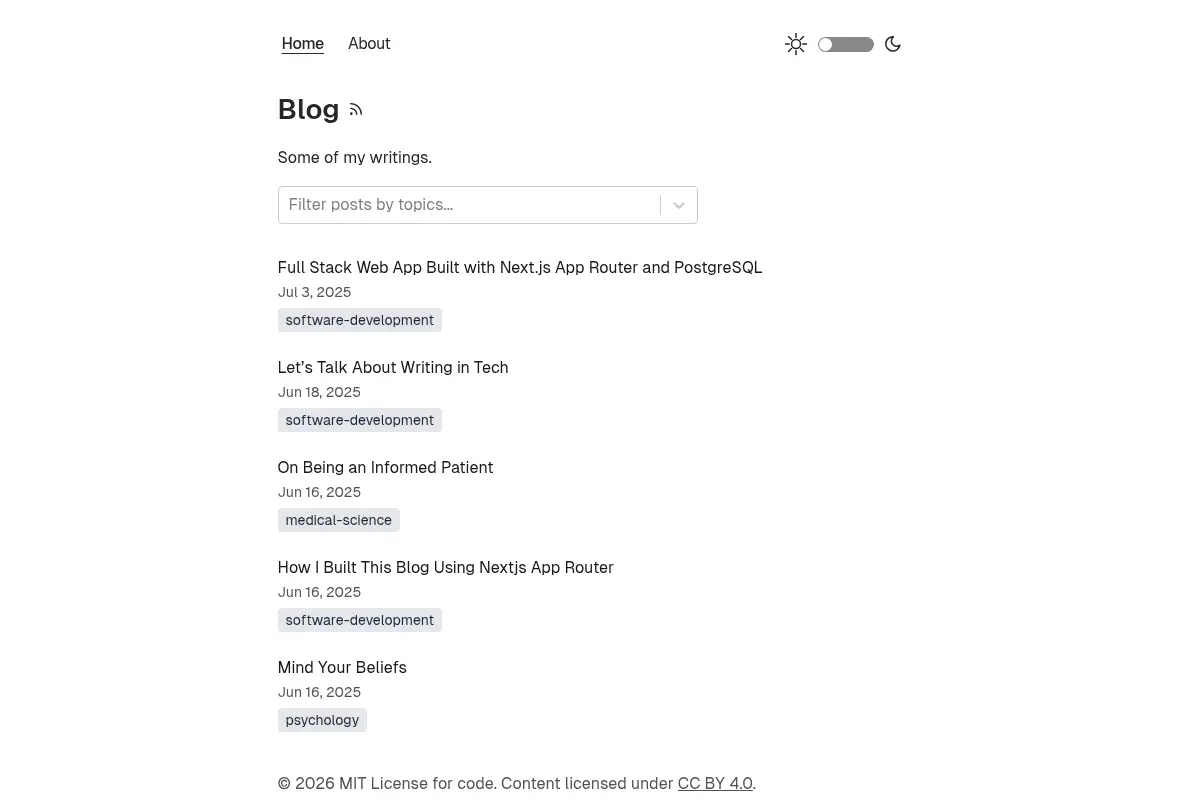Screen dimensions: 1200x800
Task: Open How I Built This Blog post
Action: (446, 567)
